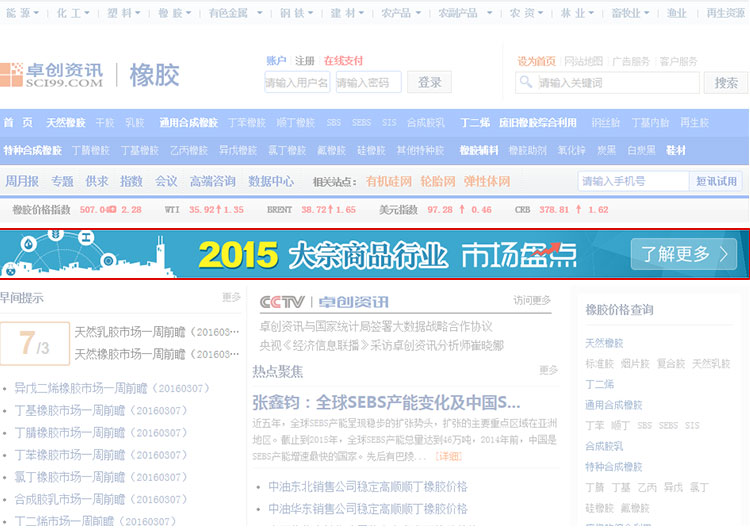Open the 有色金属 dropdown menu

coord(233,13)
